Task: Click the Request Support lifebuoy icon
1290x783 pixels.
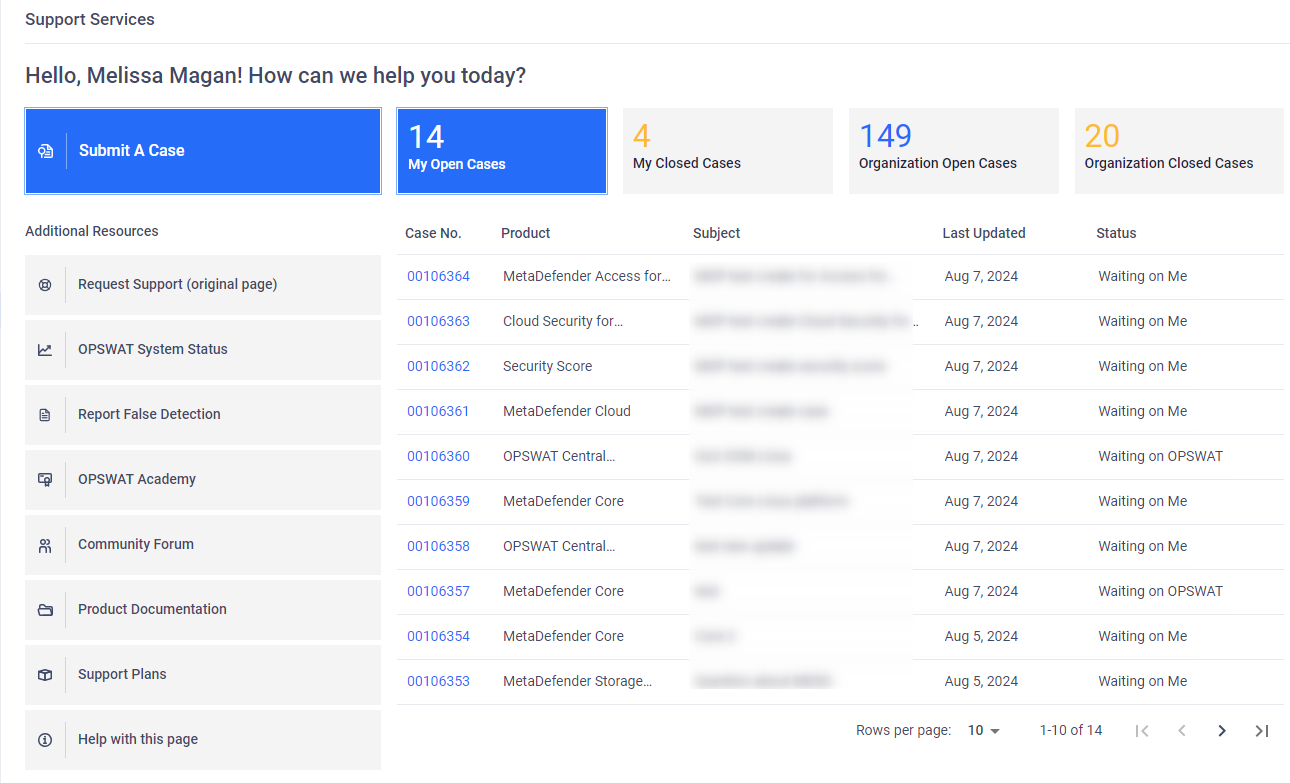Action: tap(45, 285)
